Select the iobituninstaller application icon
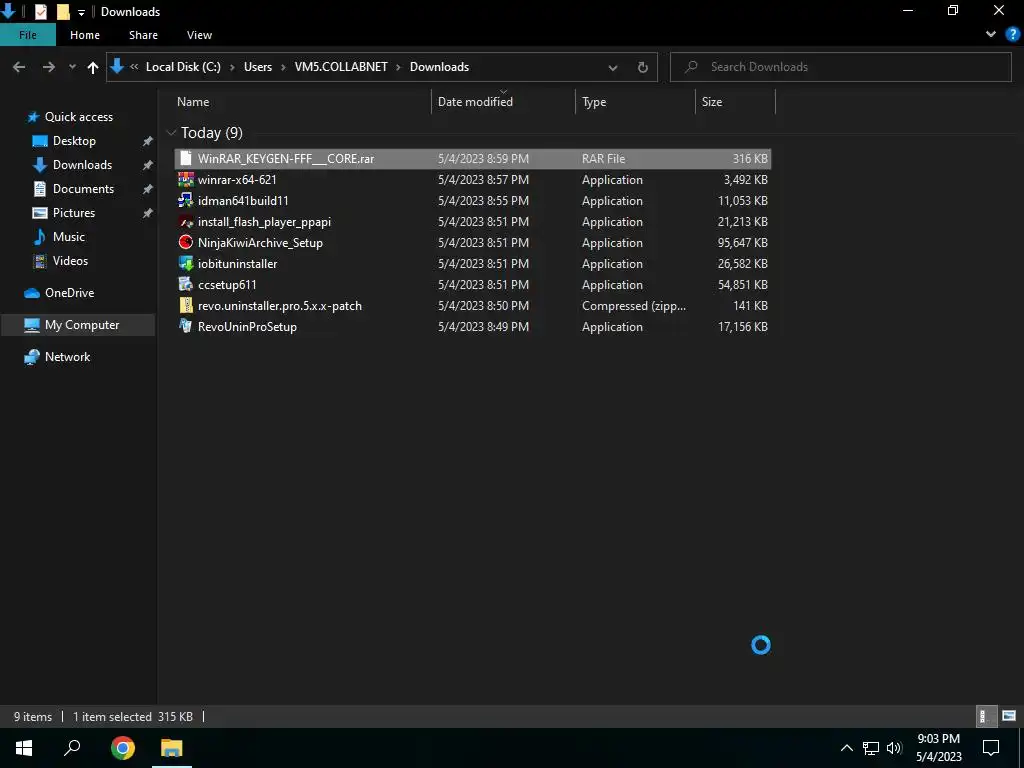The width and height of the screenshot is (1024, 768). click(186, 263)
